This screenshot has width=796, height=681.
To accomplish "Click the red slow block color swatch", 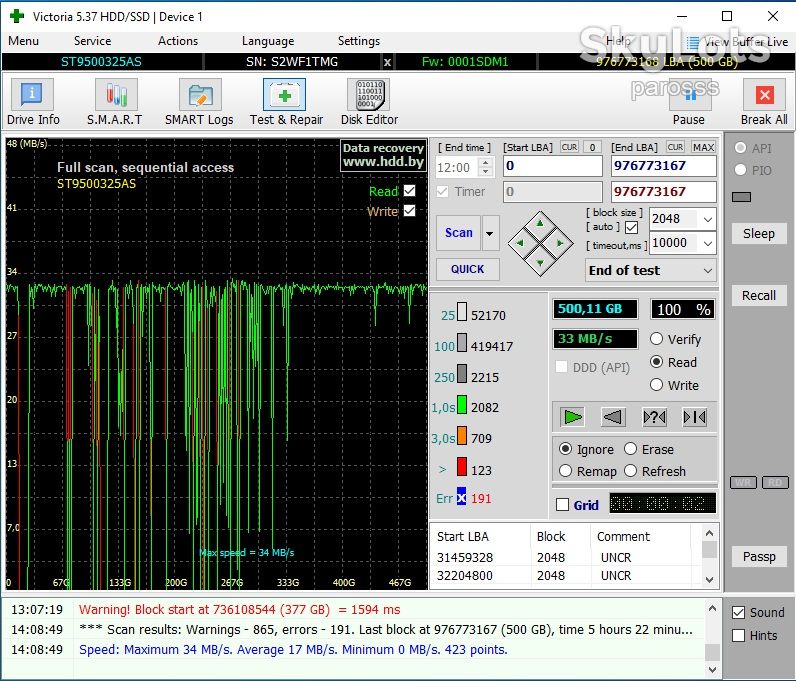I will pyautogui.click(x=461, y=467).
